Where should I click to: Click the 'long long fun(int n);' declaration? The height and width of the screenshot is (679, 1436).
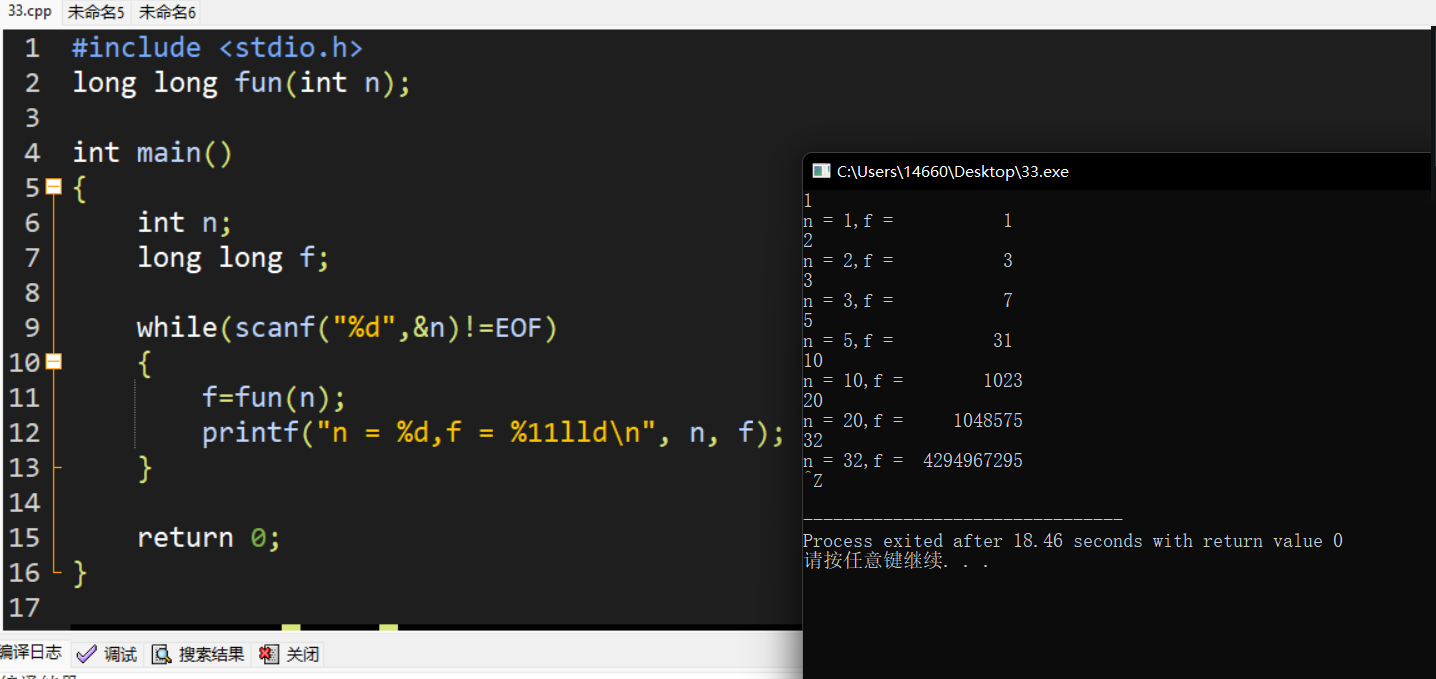coord(241,82)
